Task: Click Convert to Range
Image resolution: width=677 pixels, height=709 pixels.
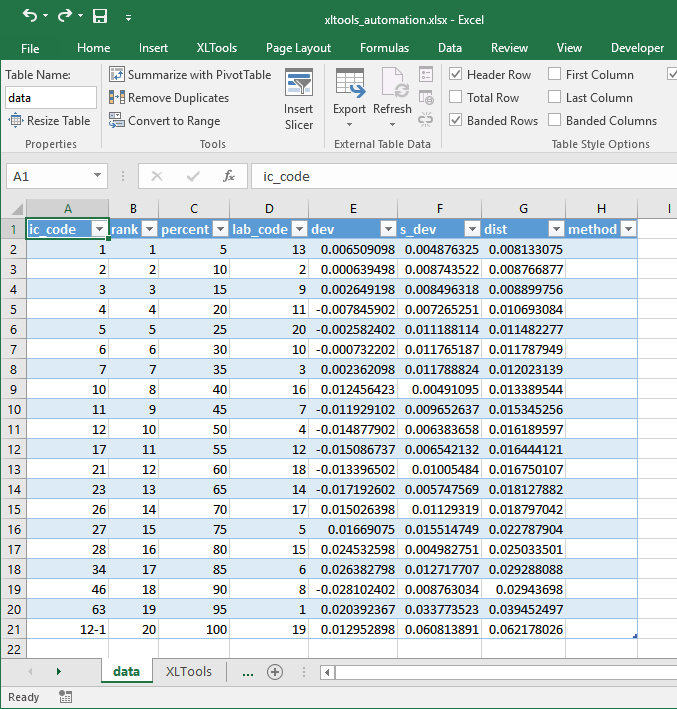Action: [165, 121]
